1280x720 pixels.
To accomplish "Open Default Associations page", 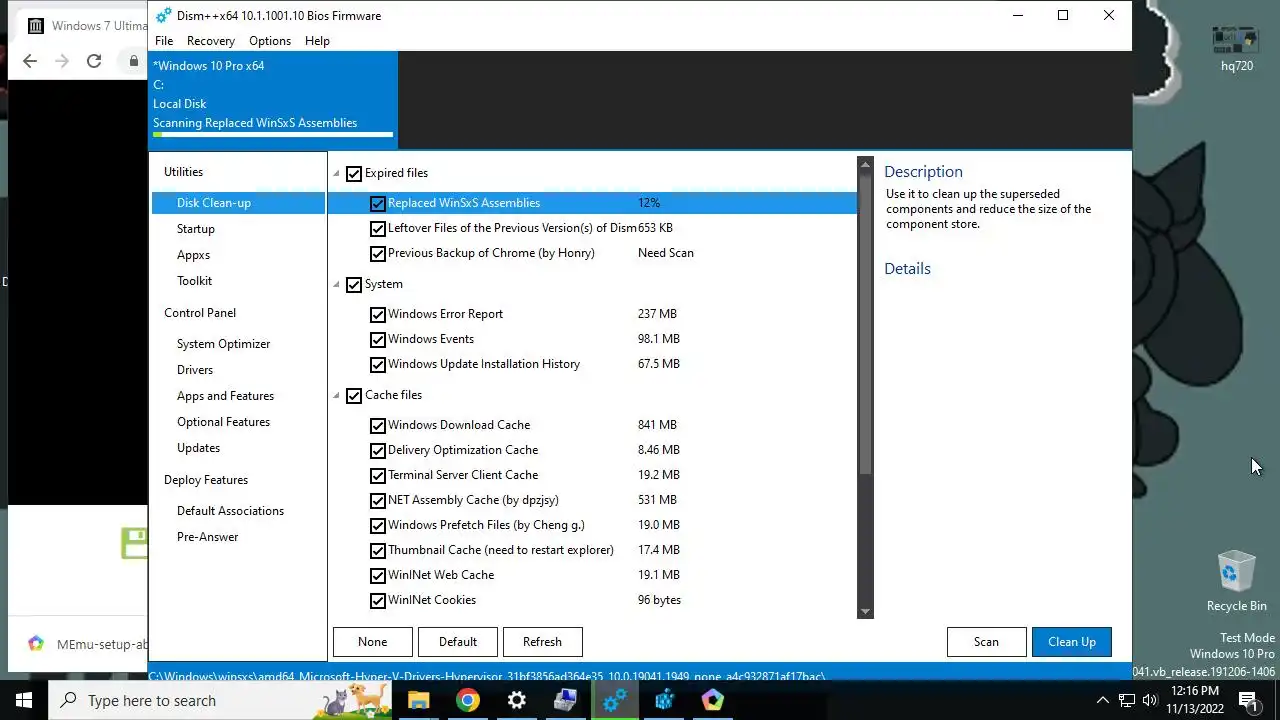I will [x=230, y=511].
